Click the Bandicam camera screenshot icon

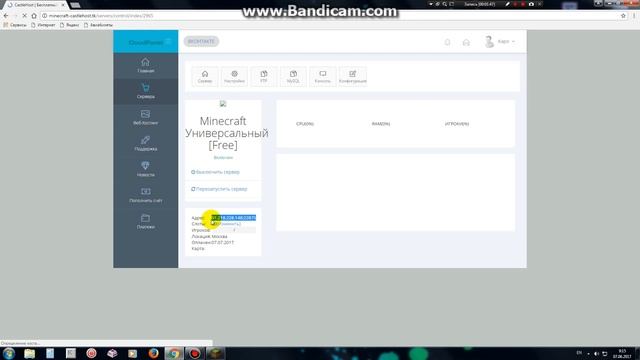[x=531, y=4]
